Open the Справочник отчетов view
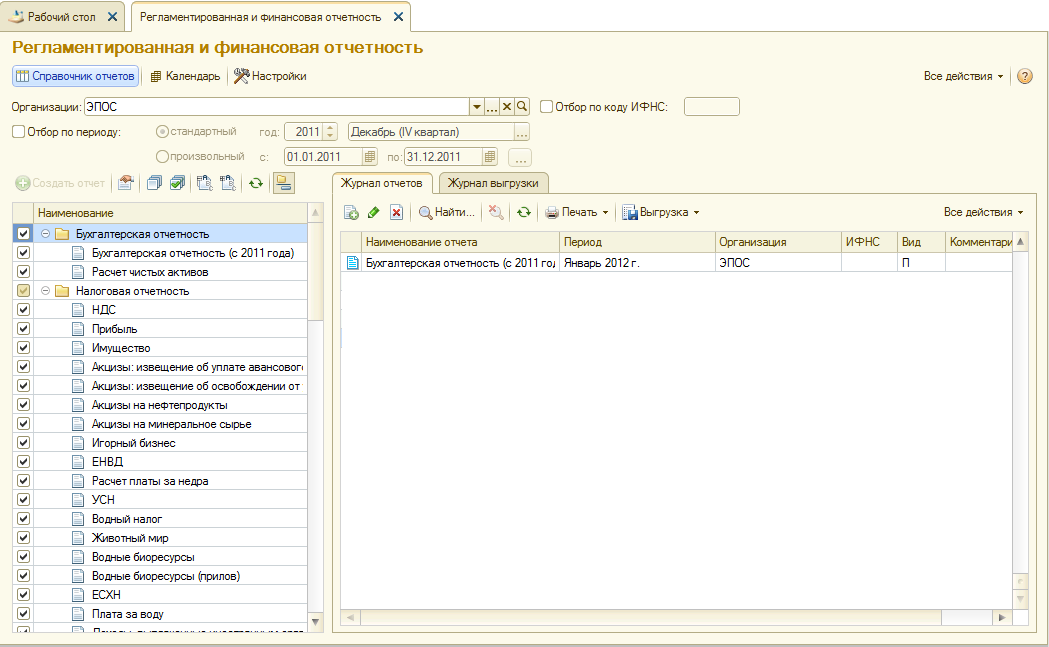 75,76
